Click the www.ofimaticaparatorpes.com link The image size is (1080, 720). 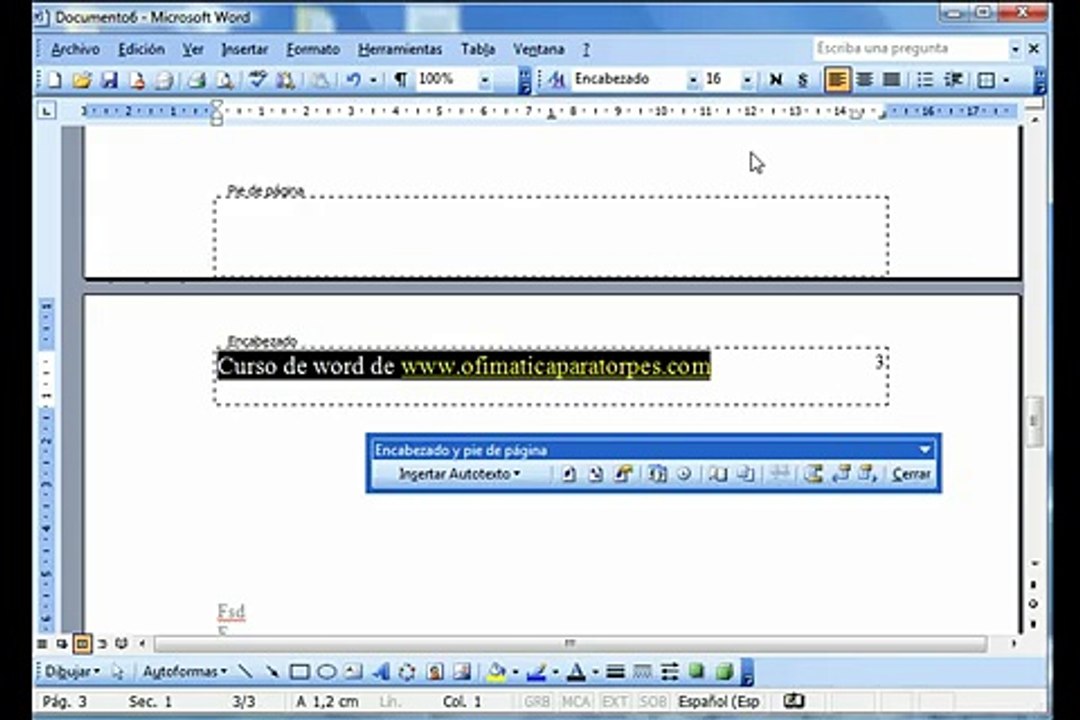pos(555,366)
